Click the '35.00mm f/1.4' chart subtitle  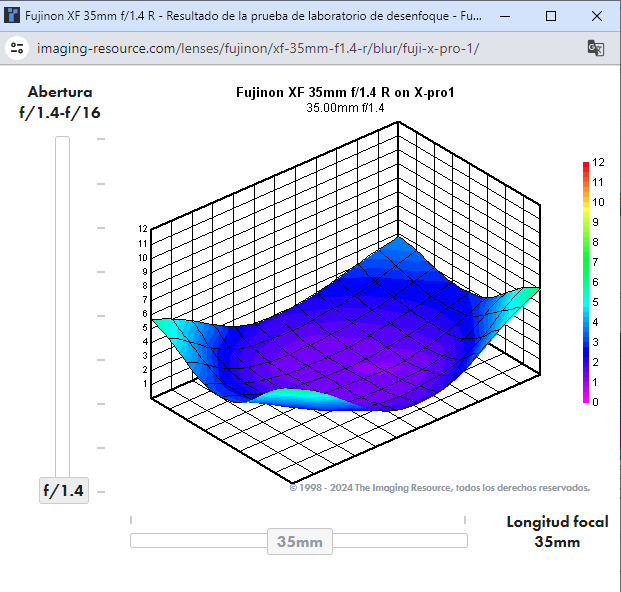345,108
